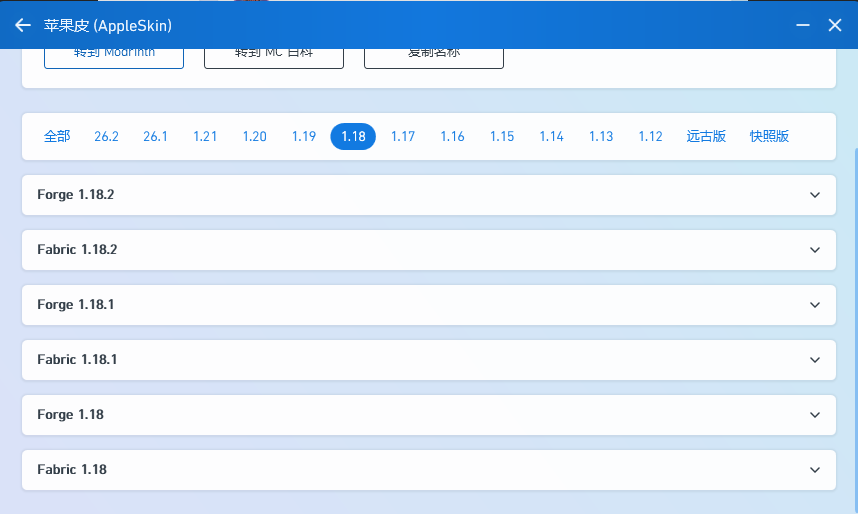Click the 复制名称 button
Viewport: 858px width, 514px height.
point(434,58)
